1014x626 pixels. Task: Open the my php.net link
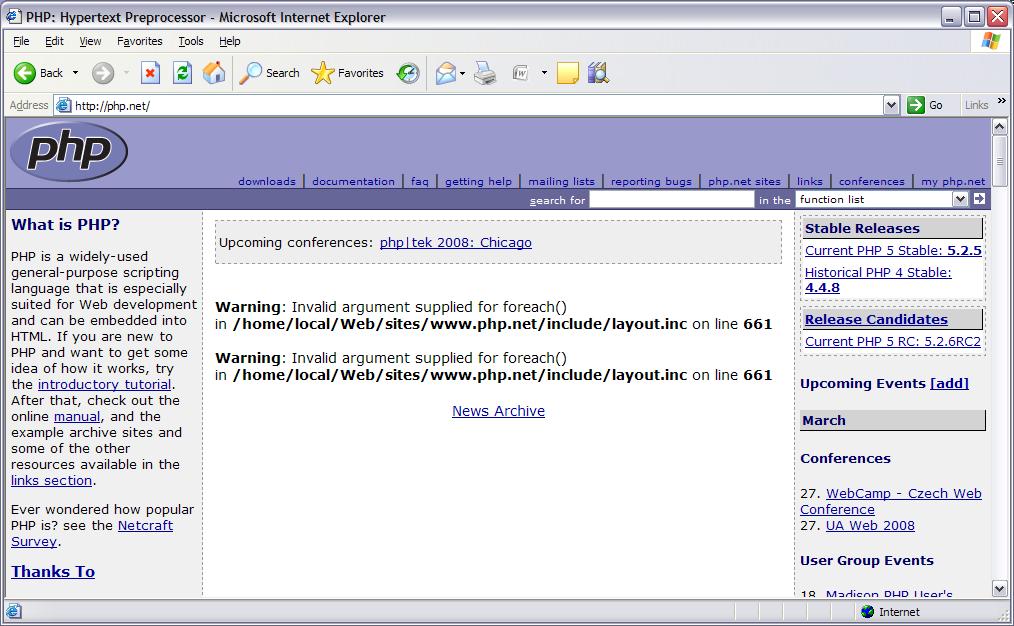coord(953,182)
